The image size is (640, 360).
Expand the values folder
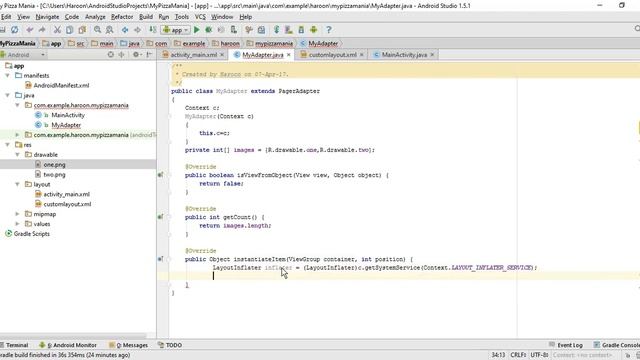[18, 224]
